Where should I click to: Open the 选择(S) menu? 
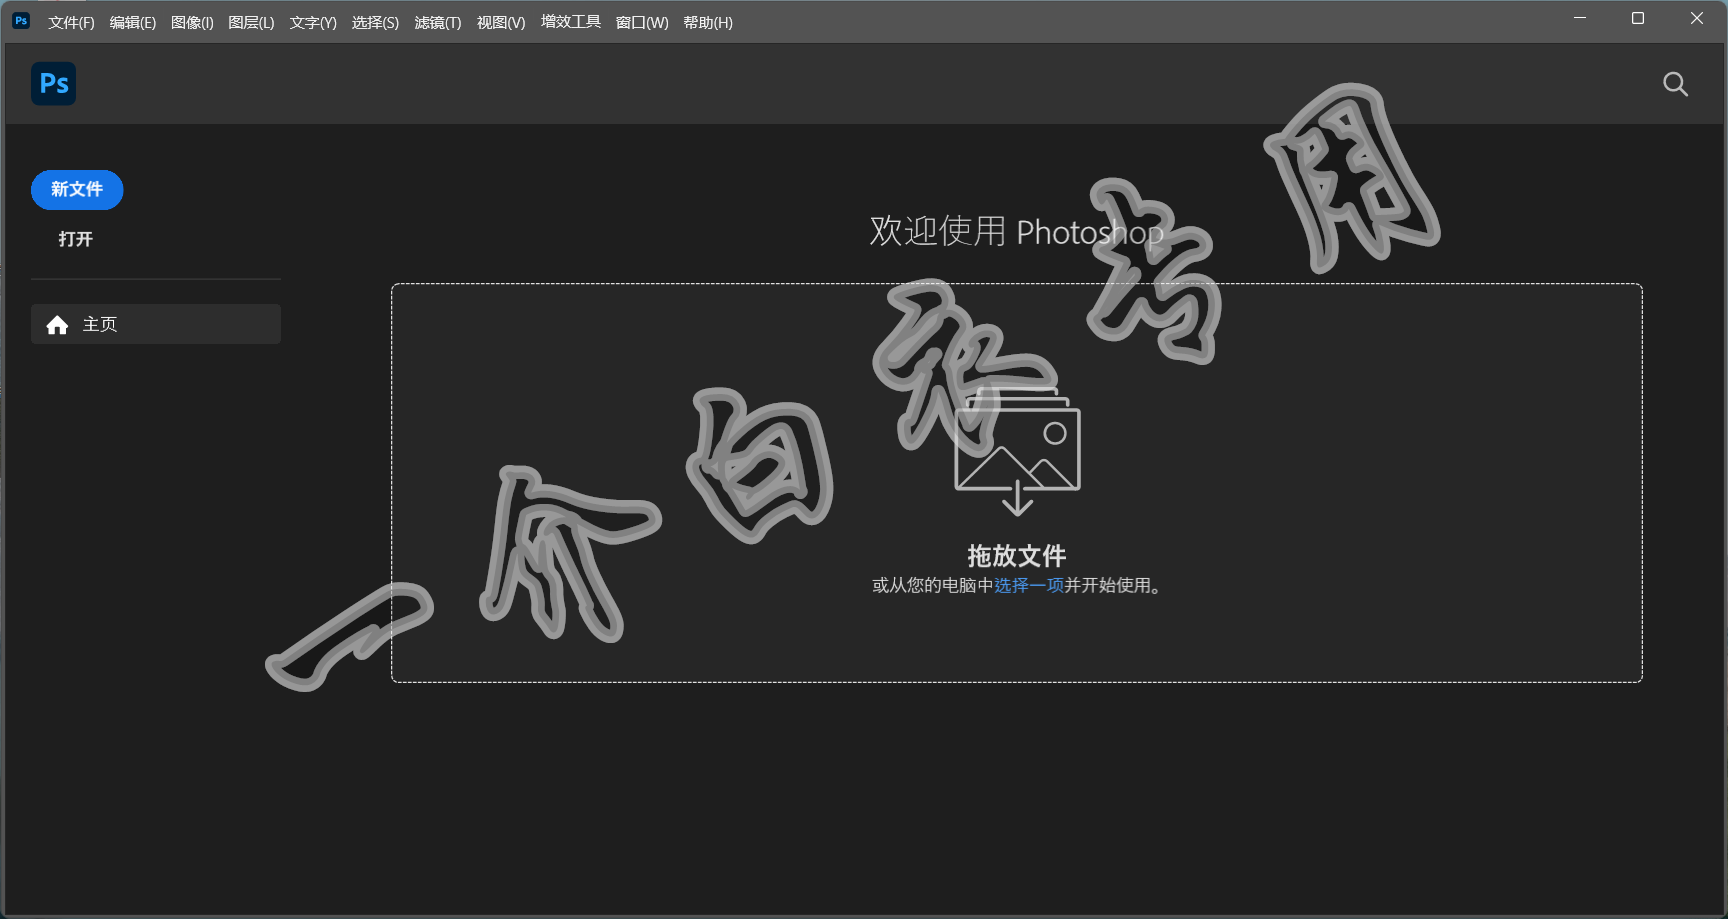click(x=375, y=22)
